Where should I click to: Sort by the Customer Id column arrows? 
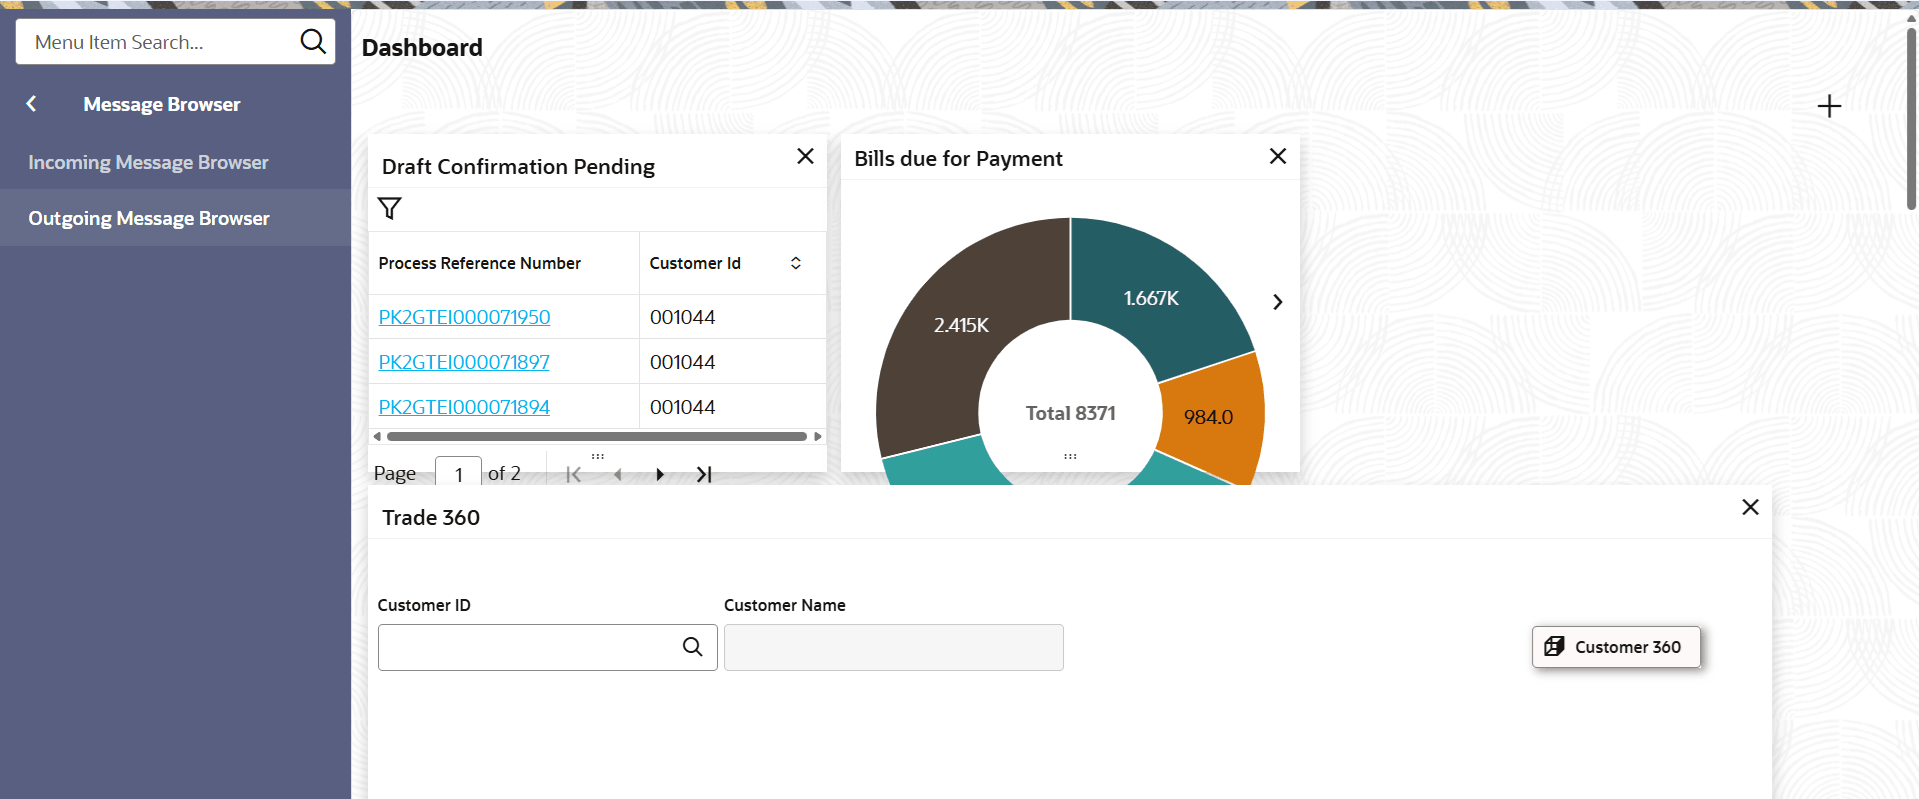796,263
